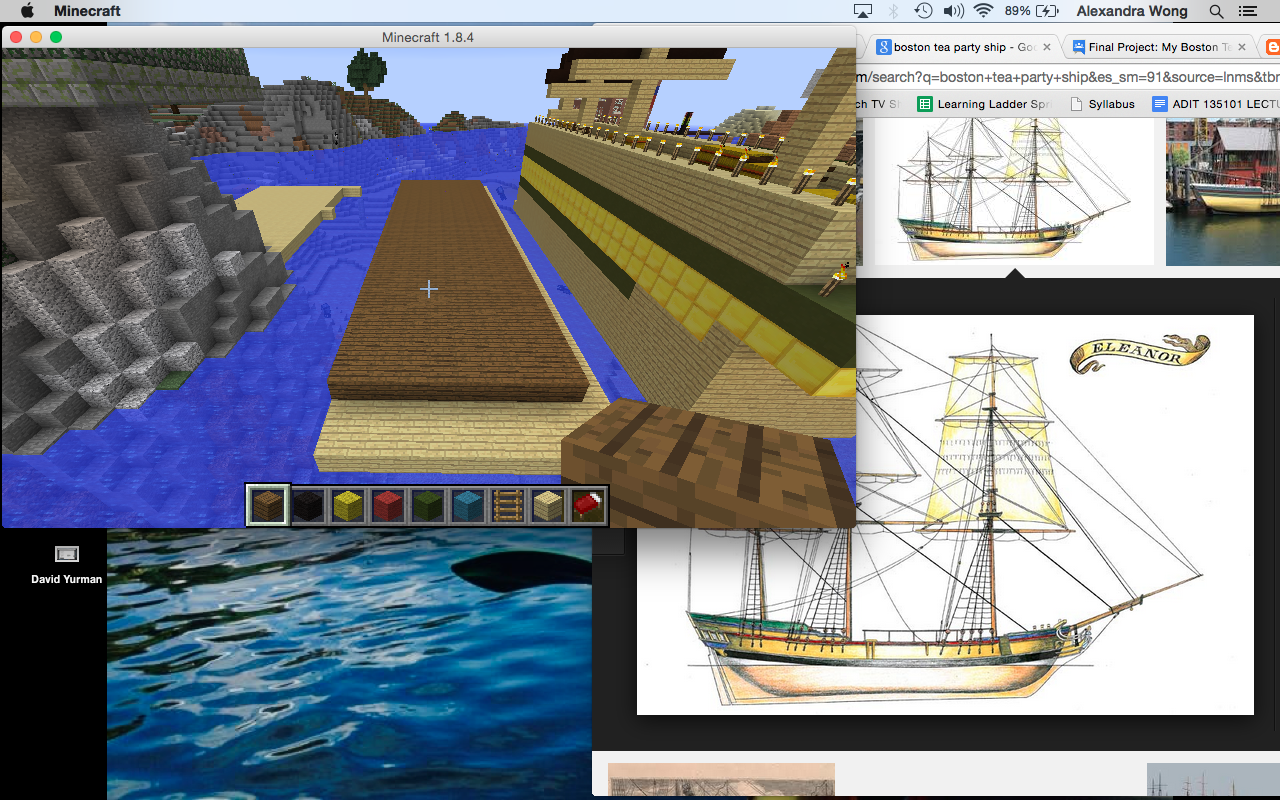Open the Notification Center icon

(x=1247, y=11)
